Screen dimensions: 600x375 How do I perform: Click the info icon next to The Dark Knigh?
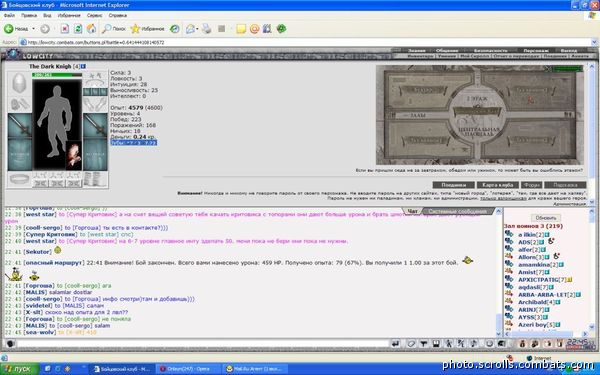click(x=83, y=67)
